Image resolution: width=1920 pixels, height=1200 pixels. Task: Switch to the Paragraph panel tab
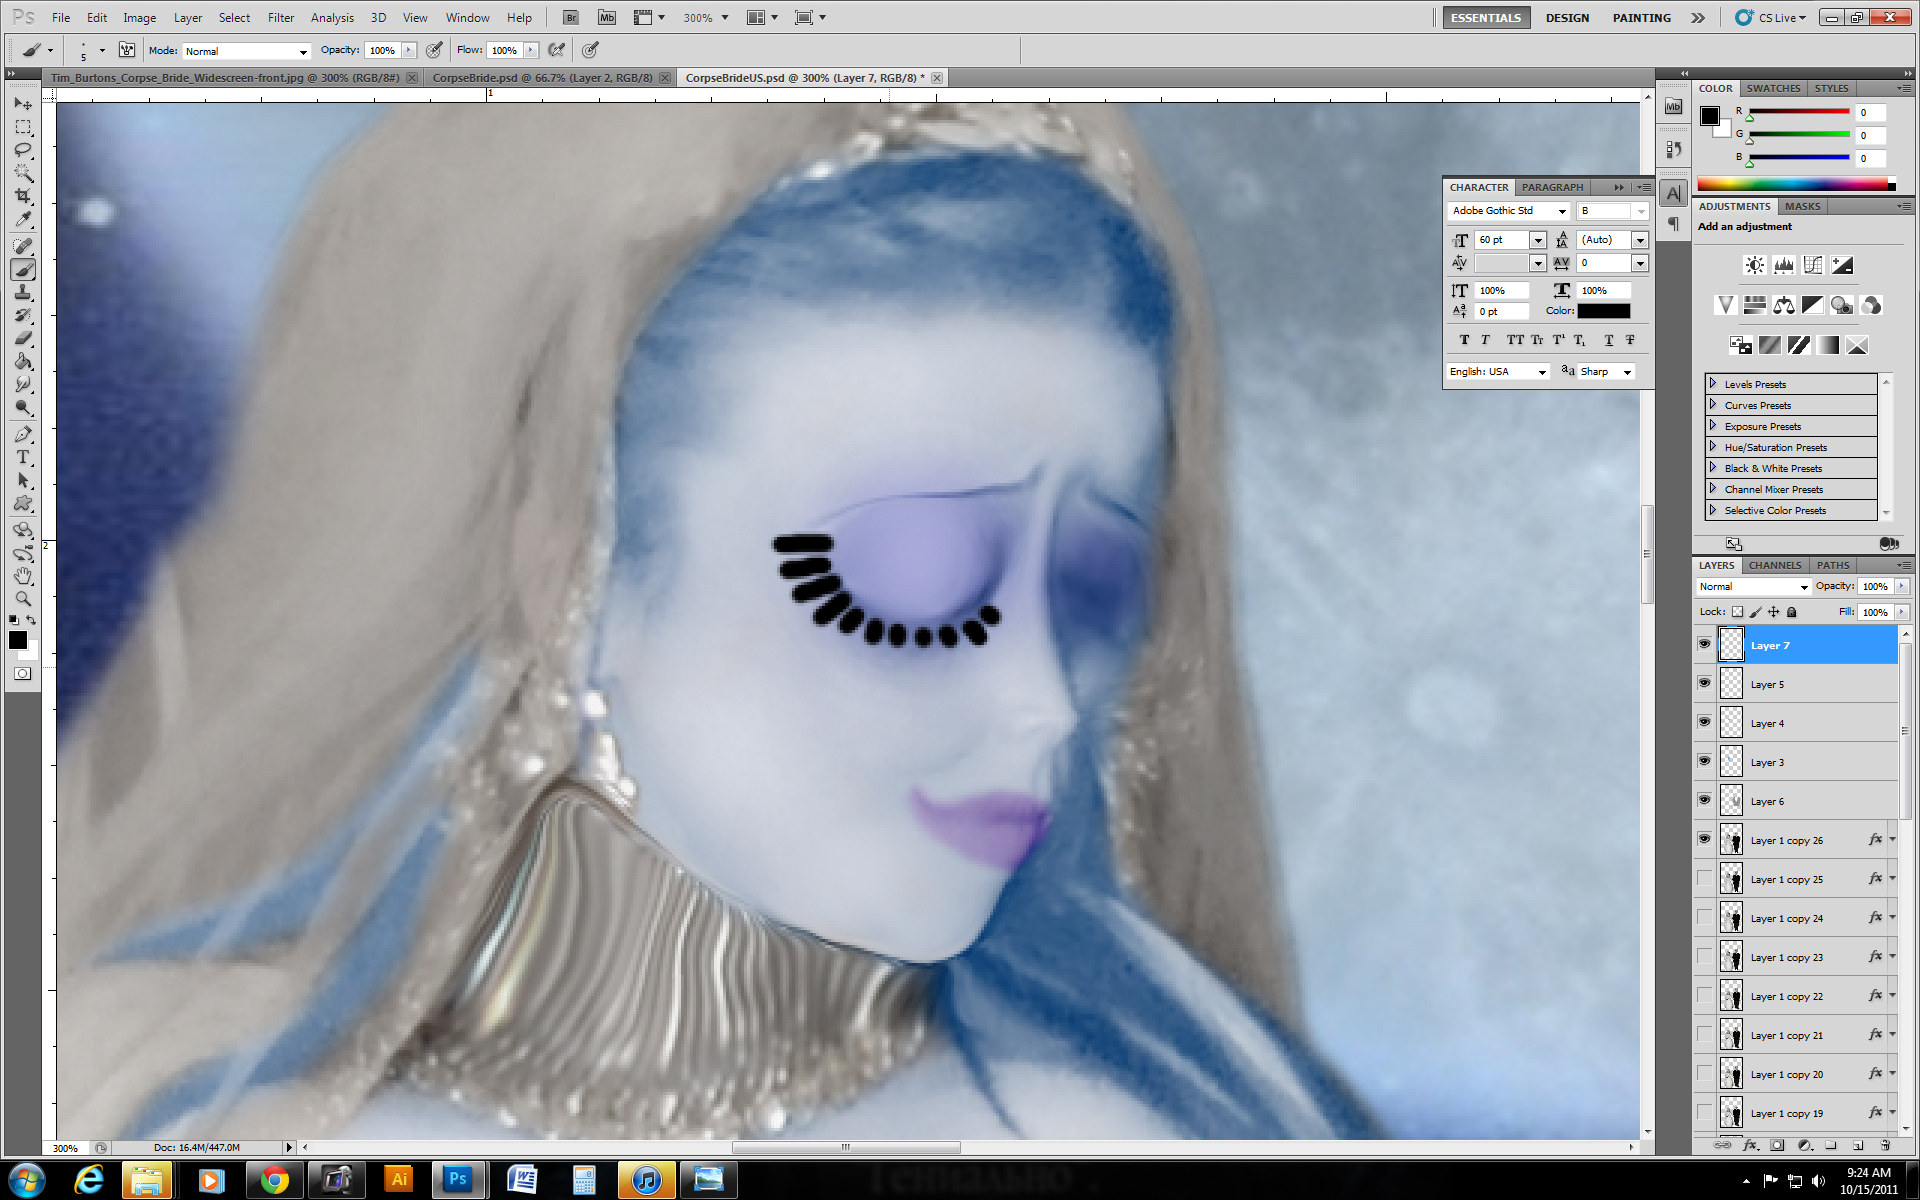pyautogui.click(x=1552, y=188)
